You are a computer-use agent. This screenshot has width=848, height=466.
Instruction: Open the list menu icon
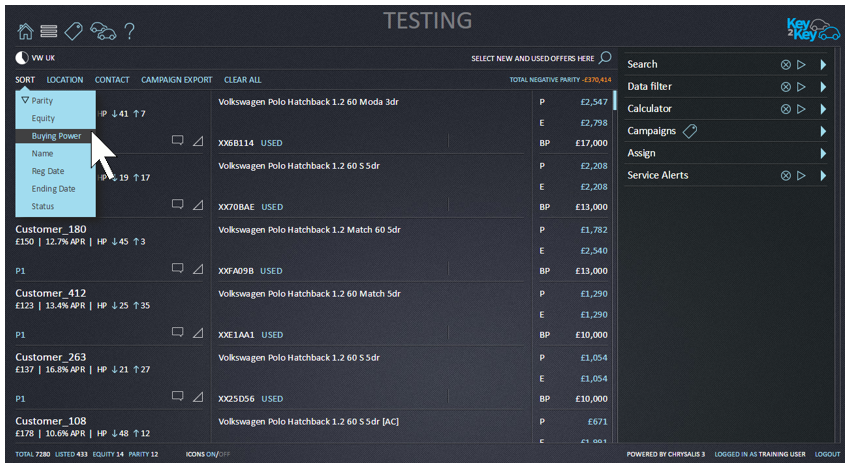click(49, 31)
